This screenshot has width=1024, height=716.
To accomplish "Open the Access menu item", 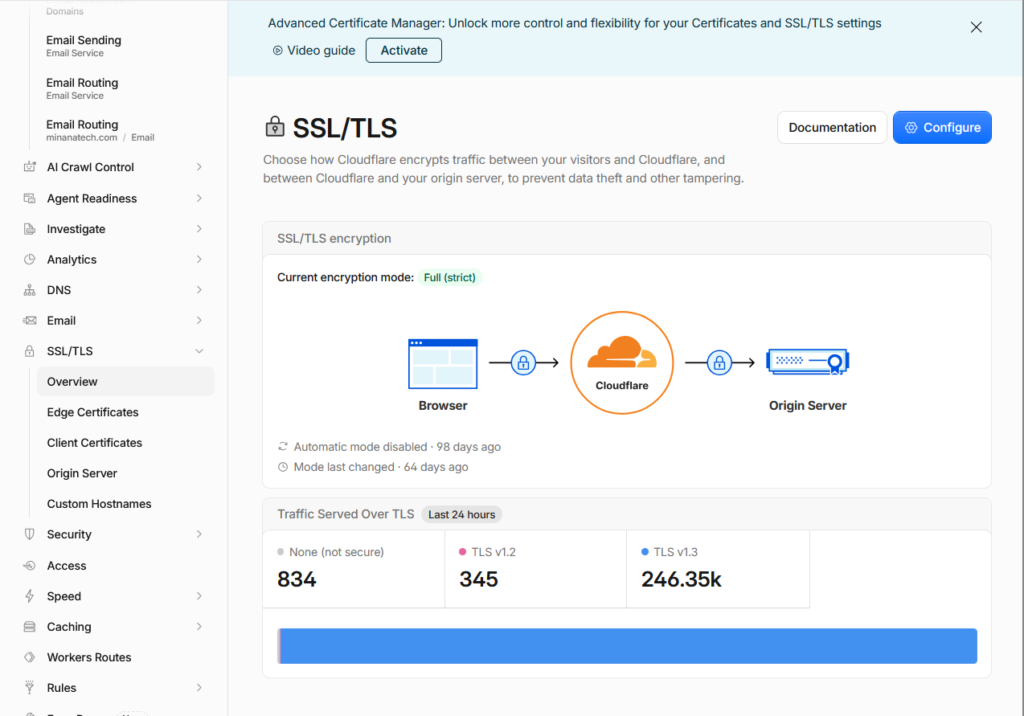I will pos(67,566).
